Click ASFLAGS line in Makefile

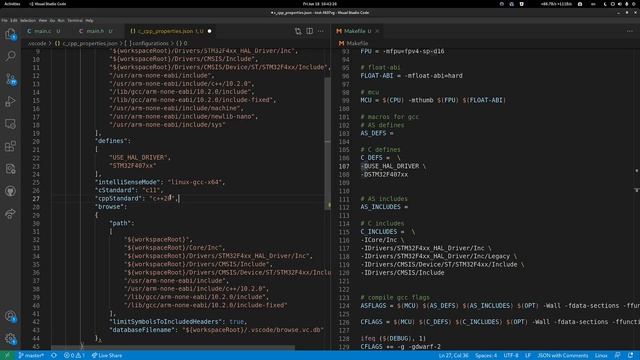pos(500,305)
